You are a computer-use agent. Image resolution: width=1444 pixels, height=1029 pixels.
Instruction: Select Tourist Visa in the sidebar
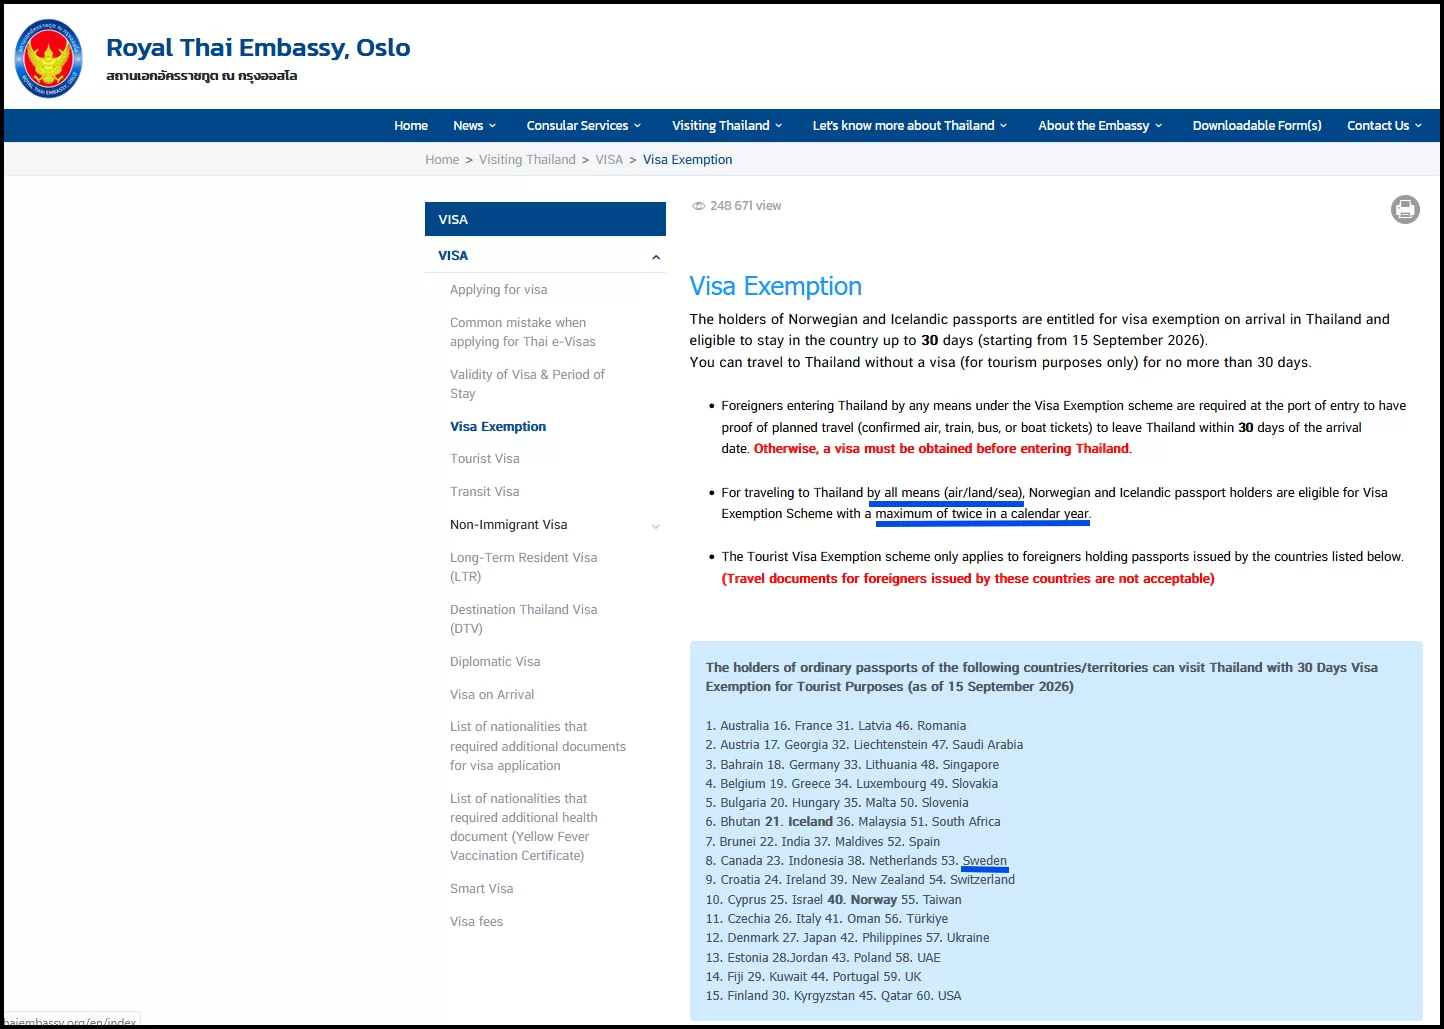pyautogui.click(x=485, y=459)
